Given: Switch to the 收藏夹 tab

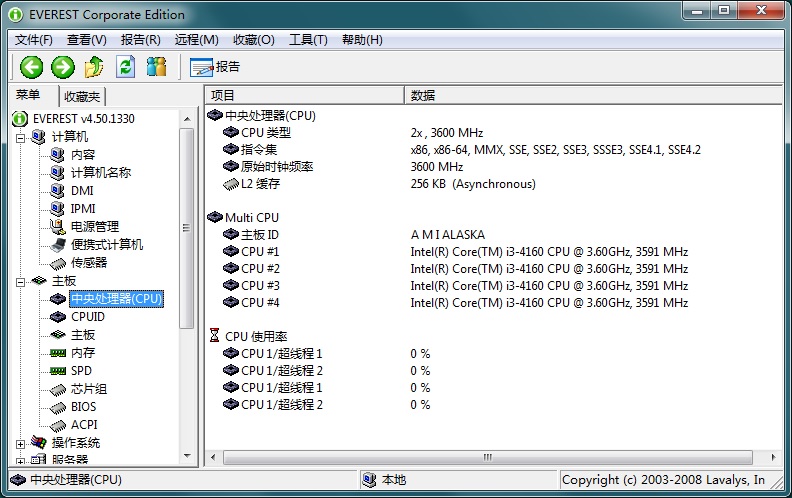Looking at the screenshot, I should point(82,96).
